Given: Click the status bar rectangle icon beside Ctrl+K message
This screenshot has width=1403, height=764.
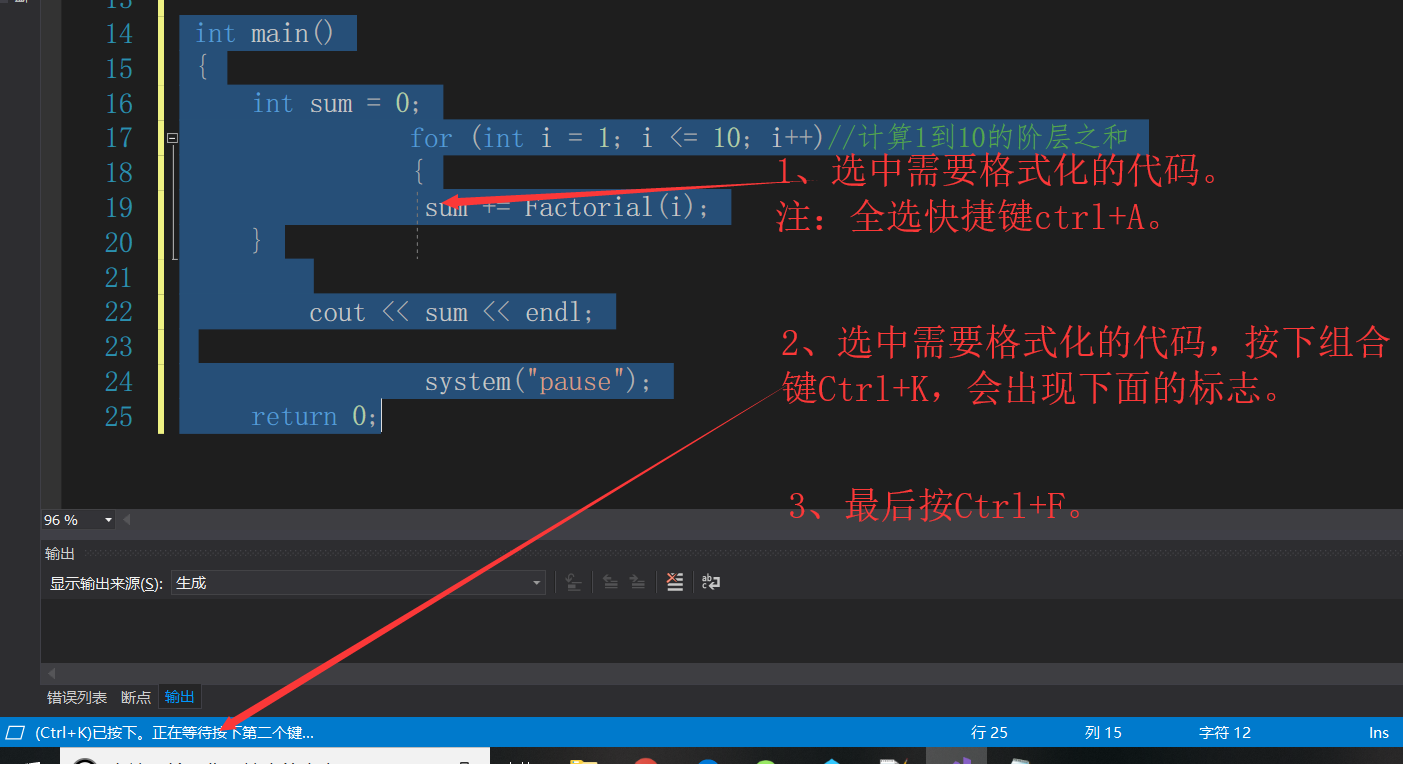Looking at the screenshot, I should (x=15, y=732).
